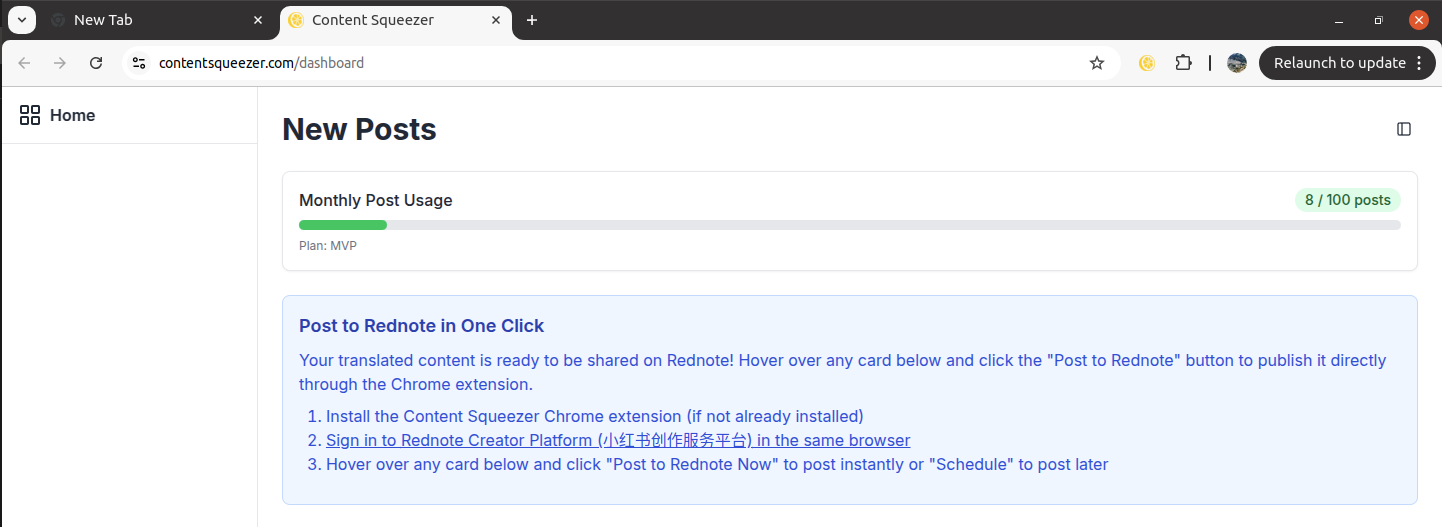
Task: Click the forward navigation arrow
Action: pyautogui.click(x=60, y=63)
